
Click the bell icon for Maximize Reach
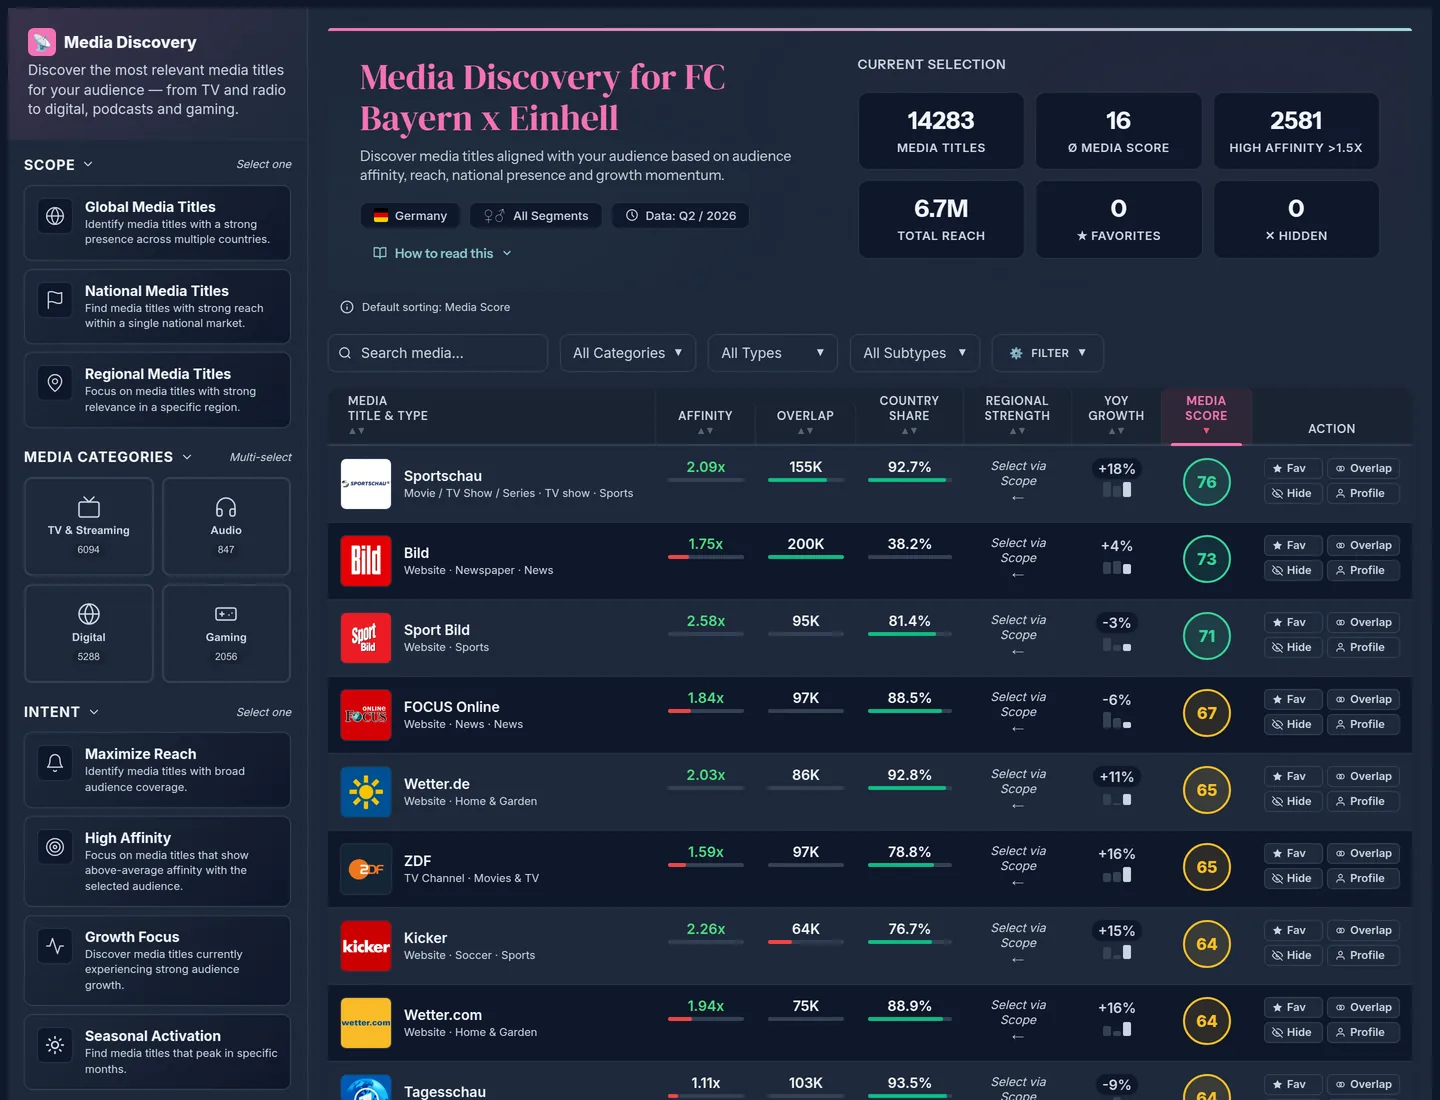[55, 763]
